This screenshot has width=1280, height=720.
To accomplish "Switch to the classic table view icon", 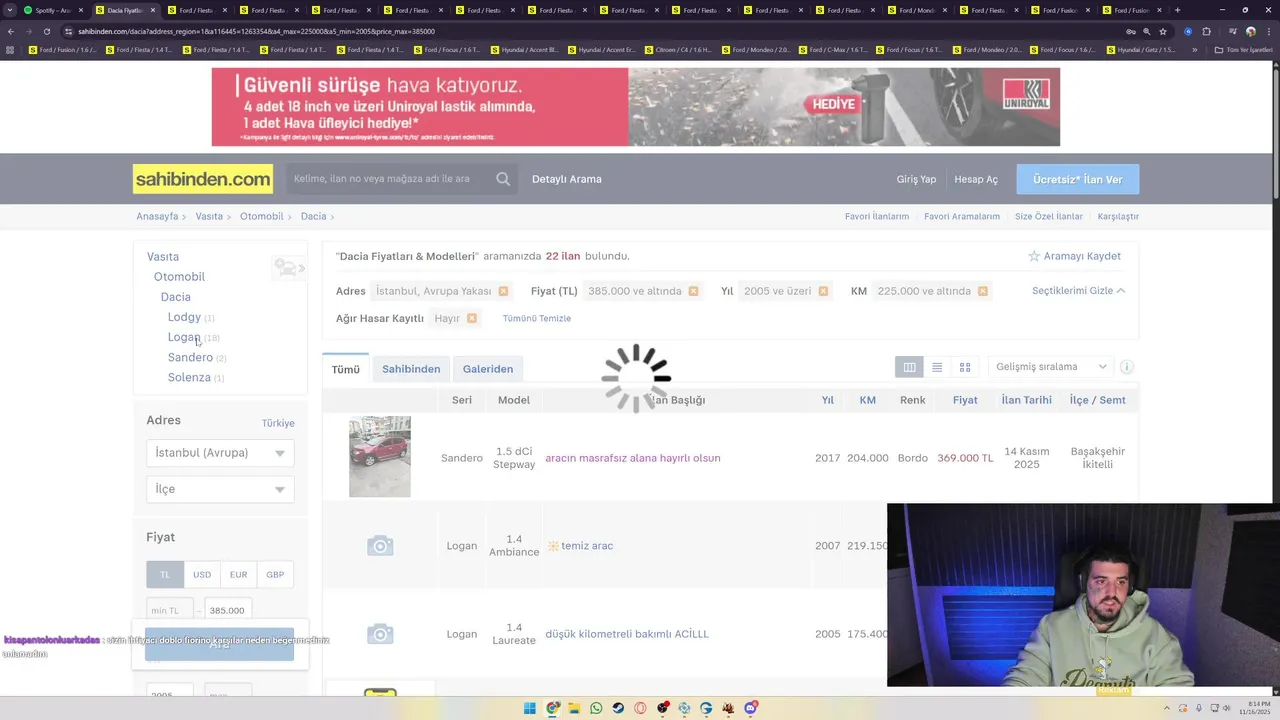I will point(909,367).
